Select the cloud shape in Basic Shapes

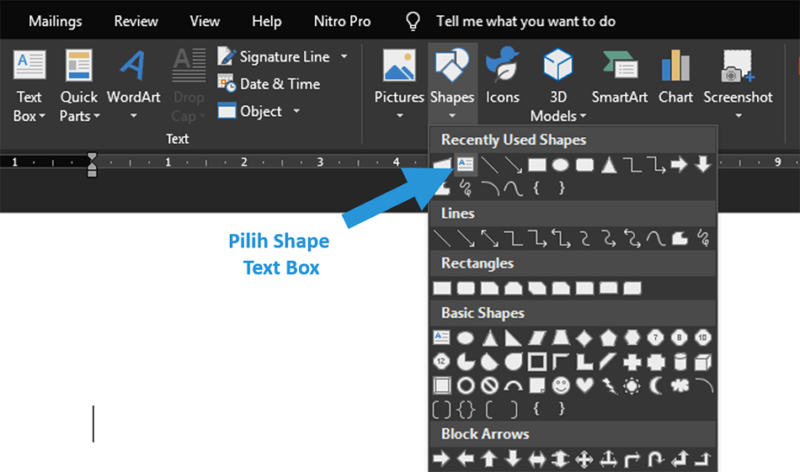coord(680,385)
